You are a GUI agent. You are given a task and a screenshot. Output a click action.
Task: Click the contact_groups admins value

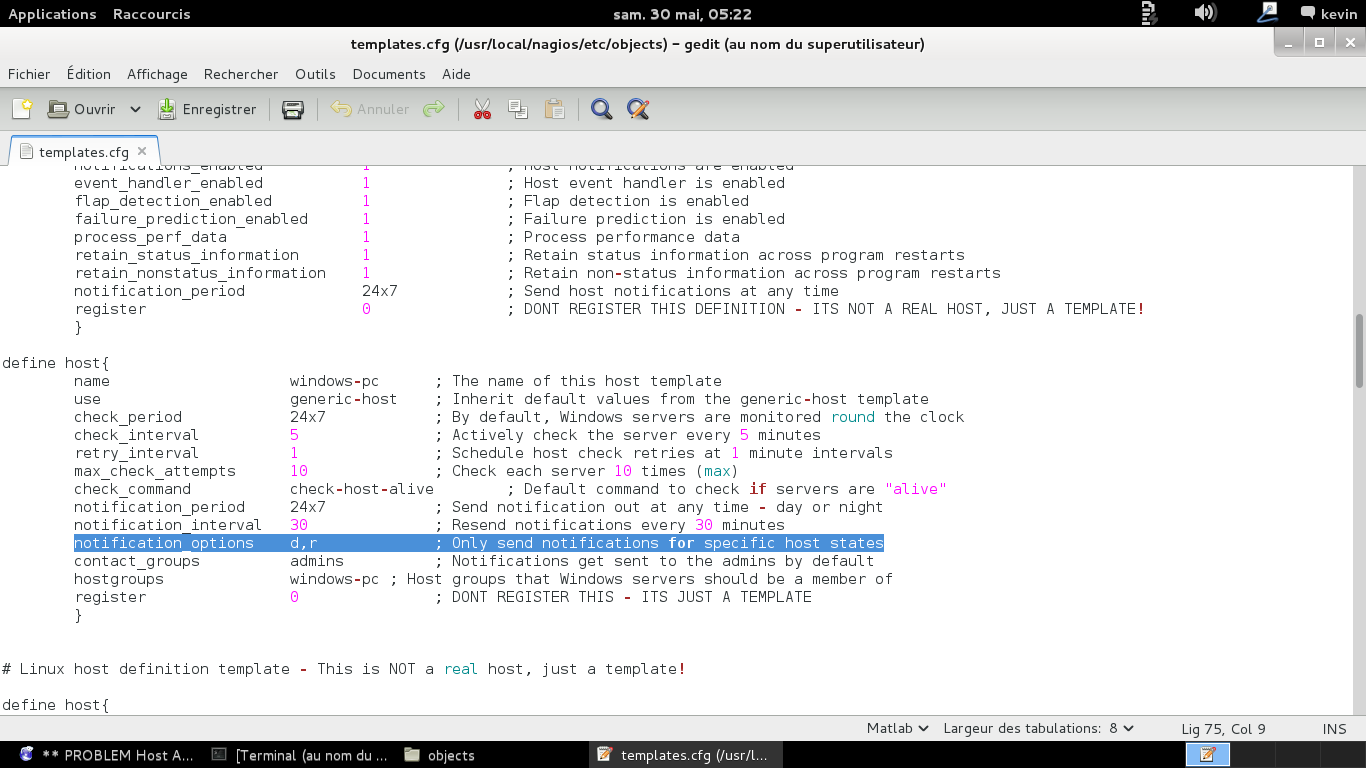(317, 561)
